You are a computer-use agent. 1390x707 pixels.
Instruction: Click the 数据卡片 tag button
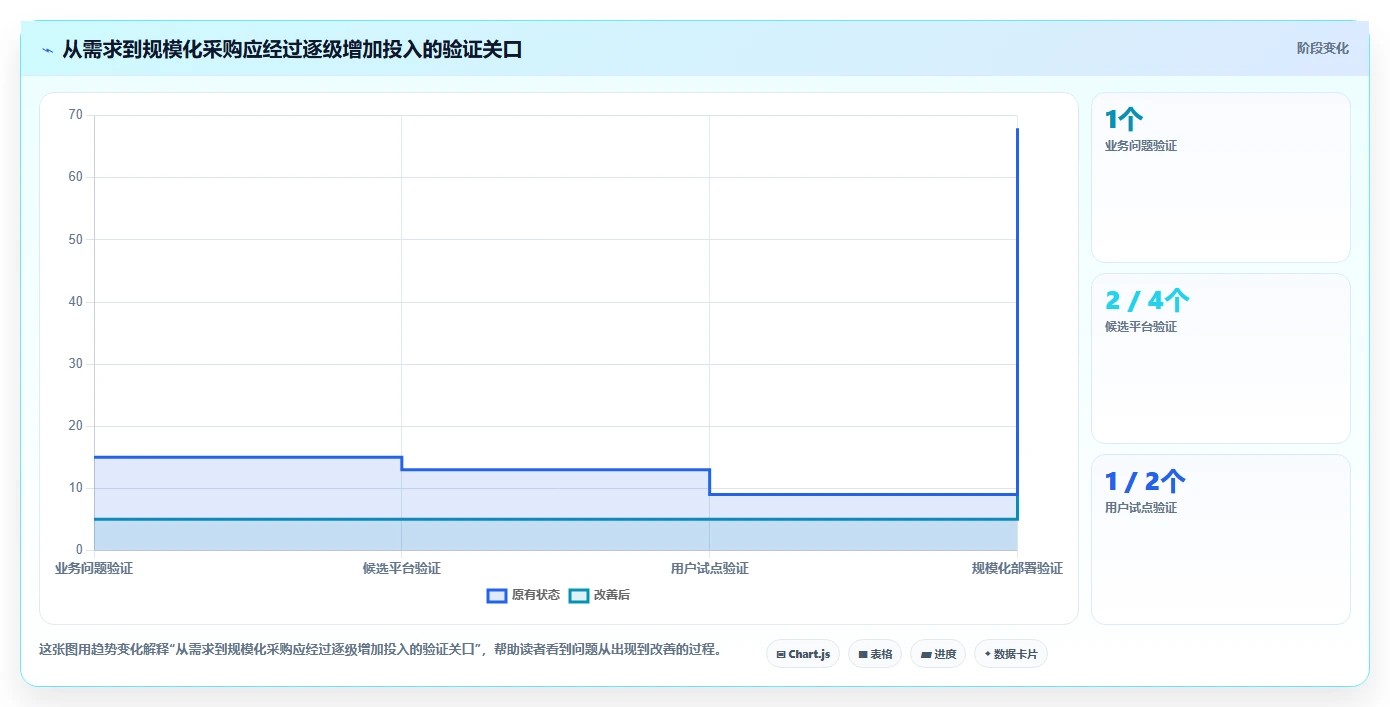pos(1011,654)
